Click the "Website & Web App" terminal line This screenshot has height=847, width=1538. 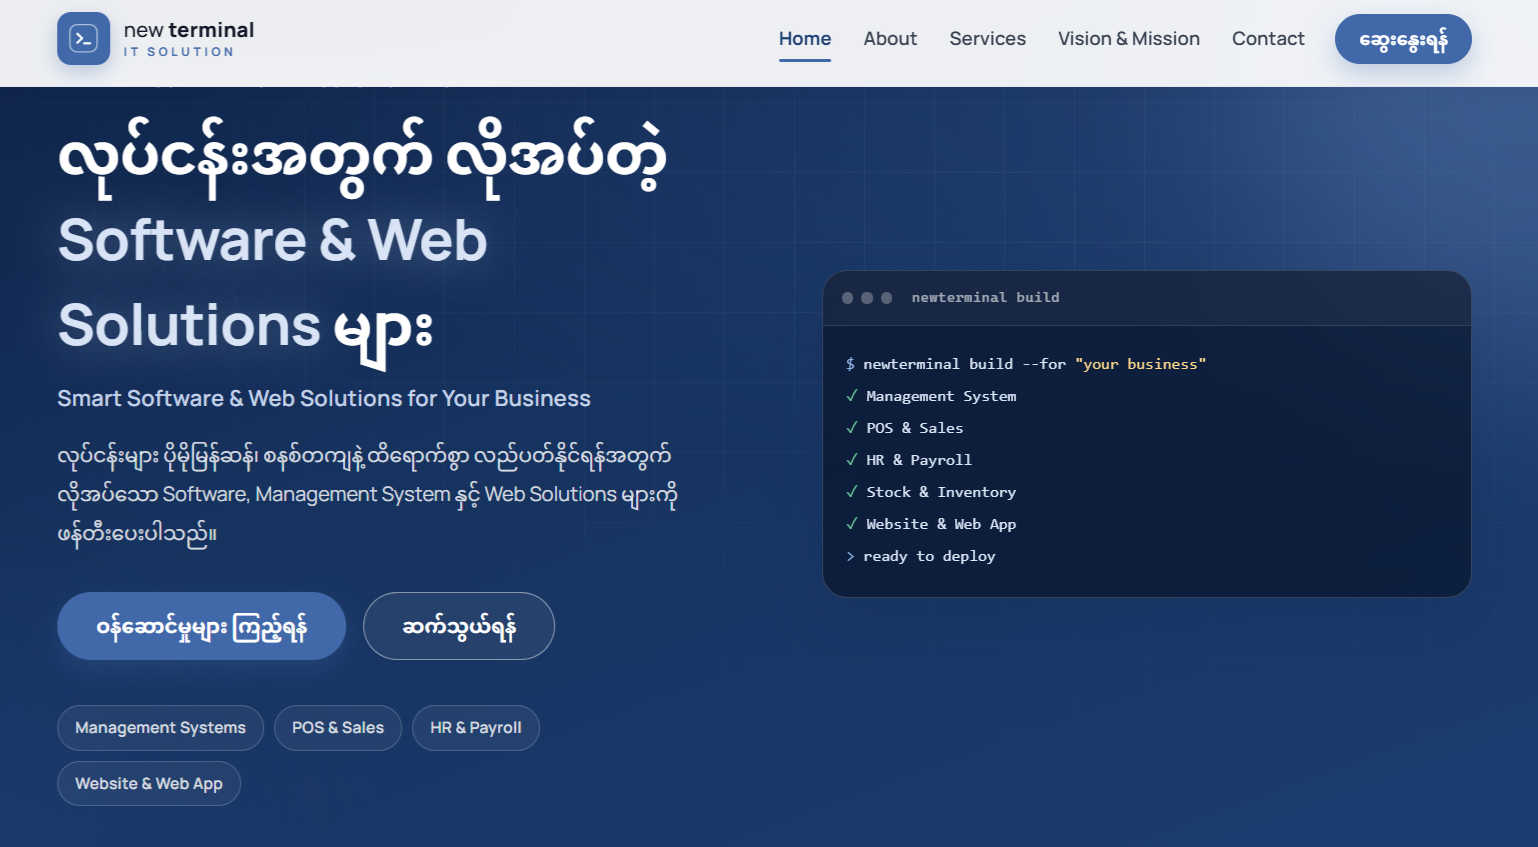pos(931,524)
